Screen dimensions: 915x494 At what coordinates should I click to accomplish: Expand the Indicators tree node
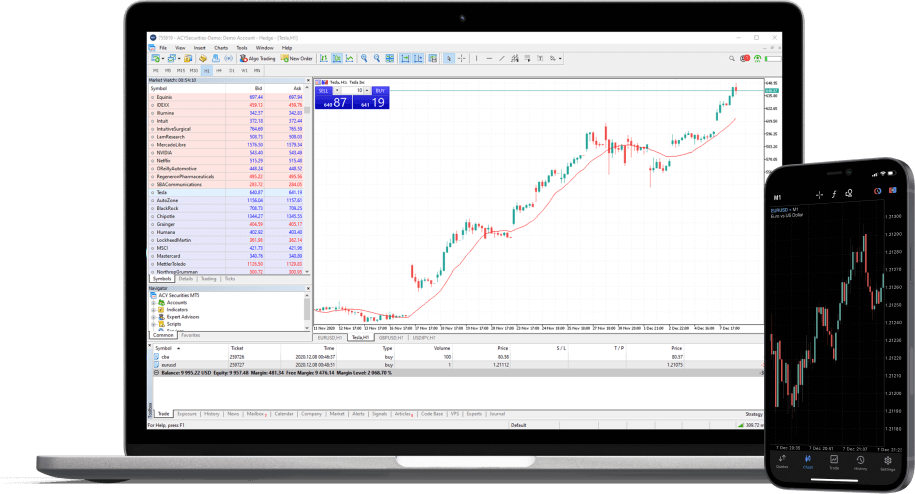click(x=153, y=309)
